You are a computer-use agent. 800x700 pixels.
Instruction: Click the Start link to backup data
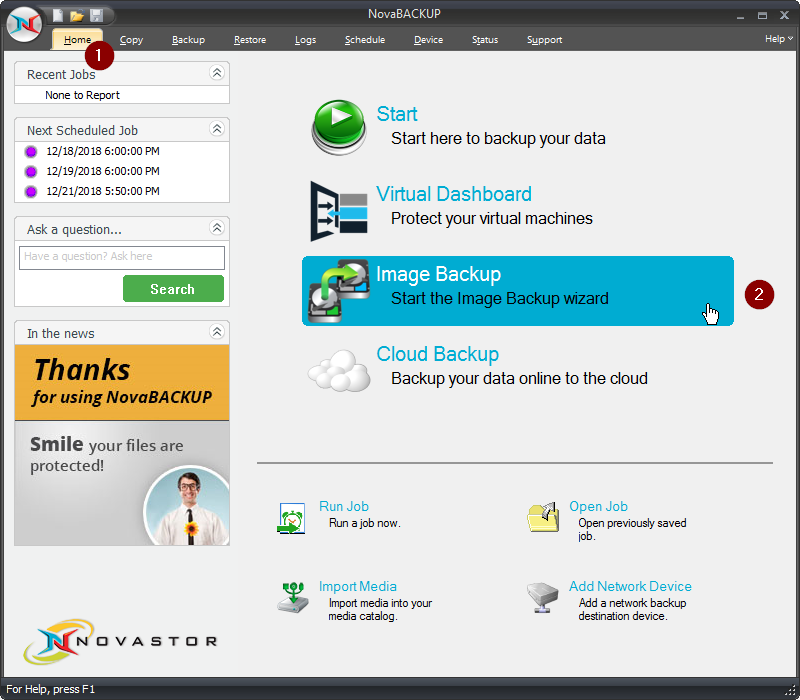397,114
